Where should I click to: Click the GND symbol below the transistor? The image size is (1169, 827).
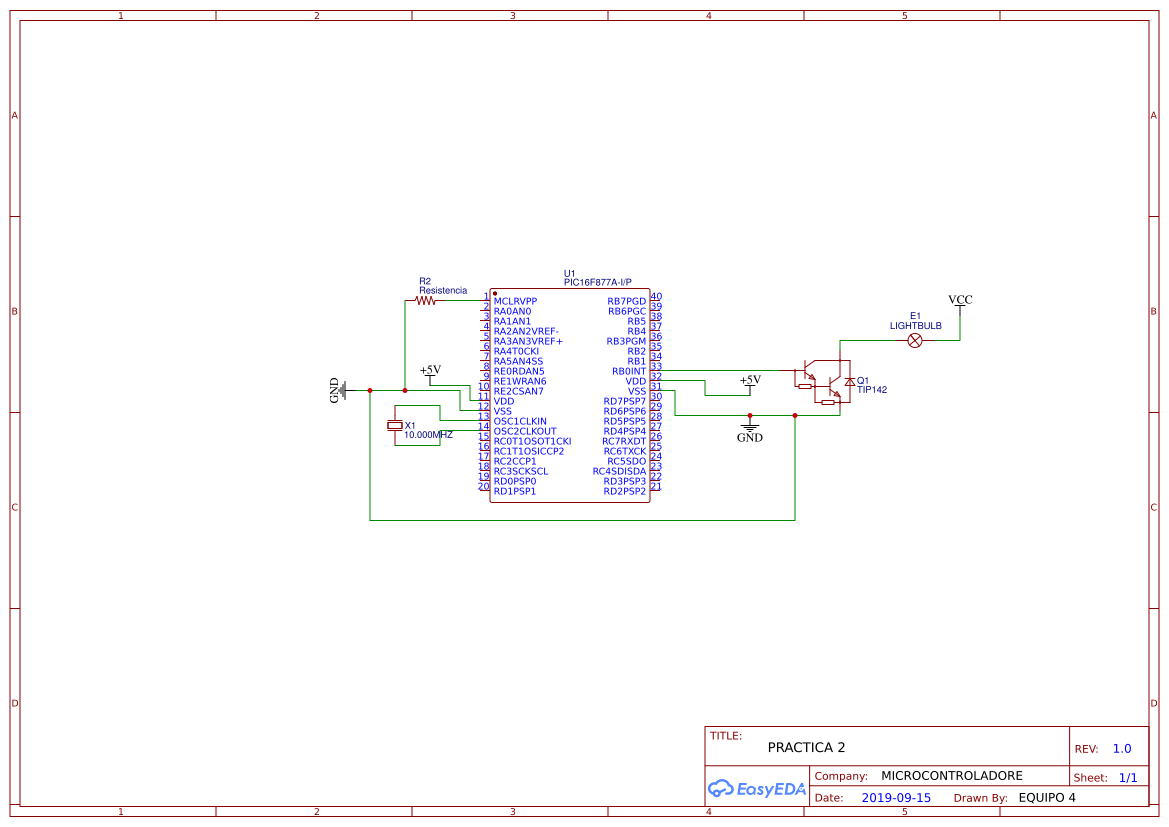pos(750,430)
